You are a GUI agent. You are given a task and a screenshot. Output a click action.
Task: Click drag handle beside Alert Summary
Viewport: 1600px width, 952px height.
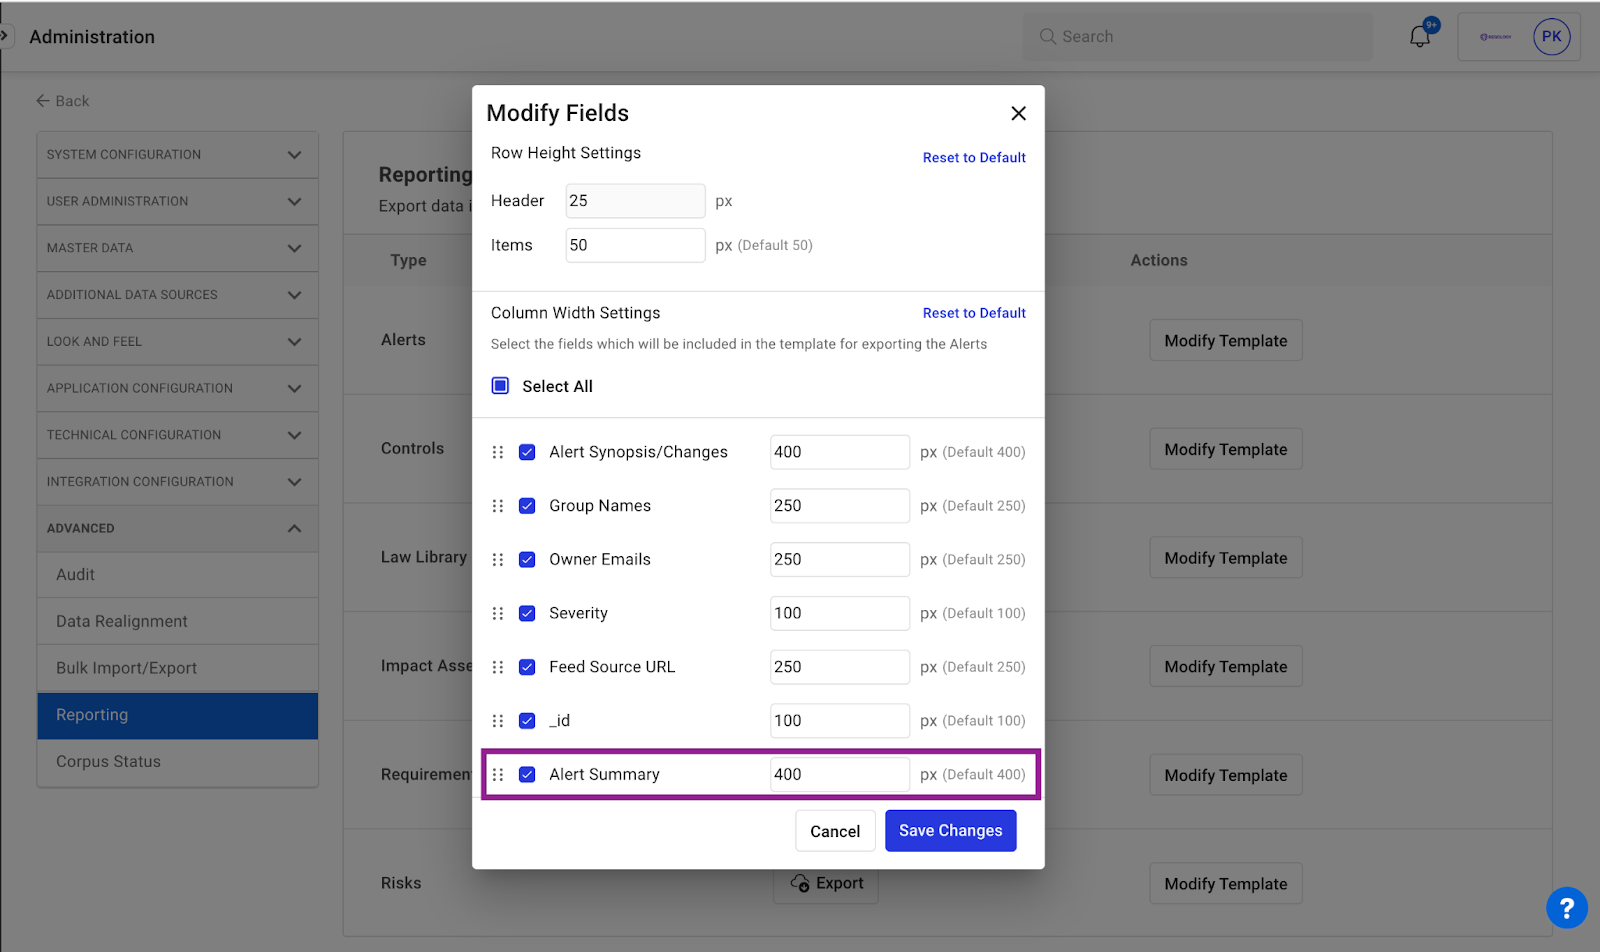click(x=498, y=774)
